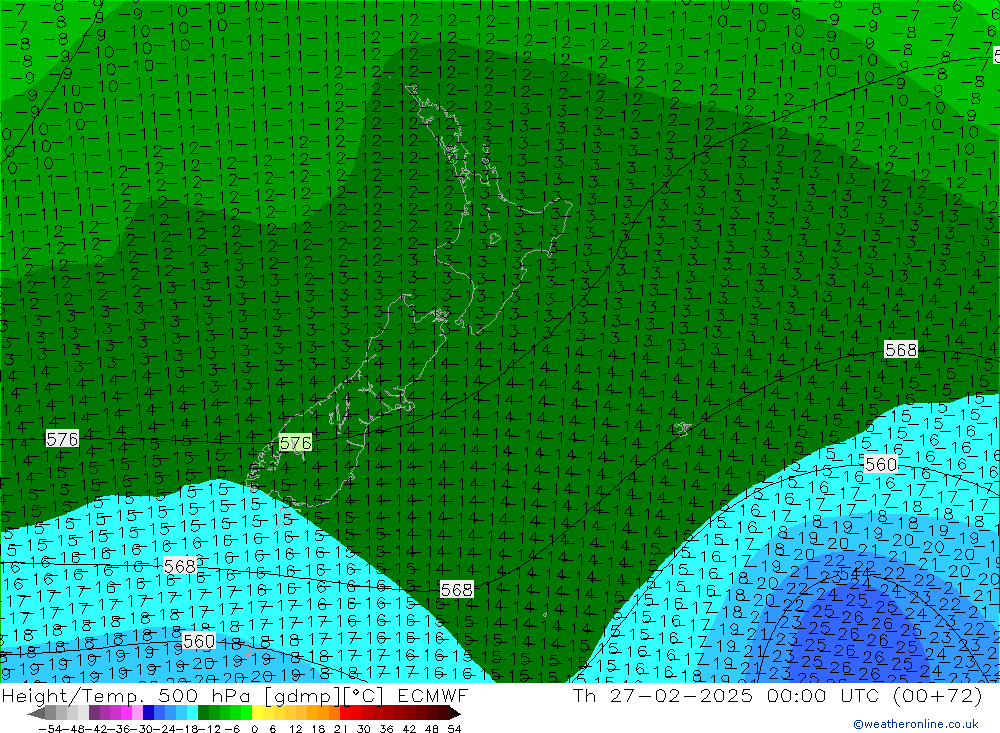Open the ©weatheronline.co.uk link
Viewport: 1000px width, 733px height.
[916, 723]
